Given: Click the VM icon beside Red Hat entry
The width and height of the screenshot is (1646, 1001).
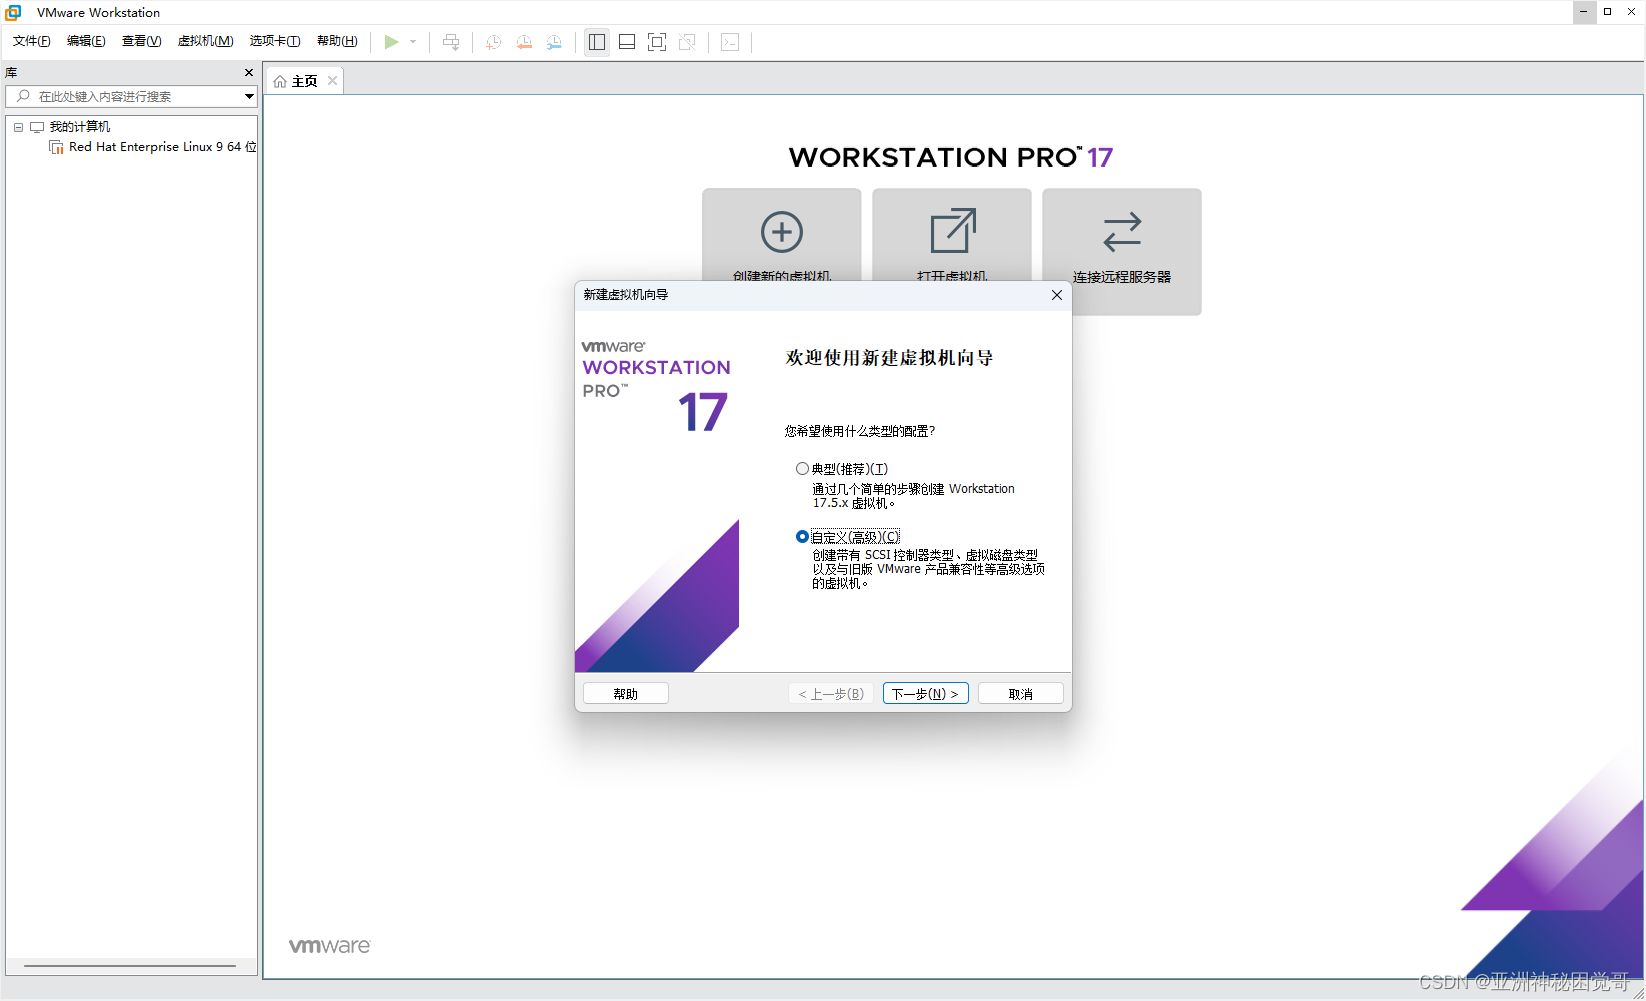Looking at the screenshot, I should pos(56,147).
